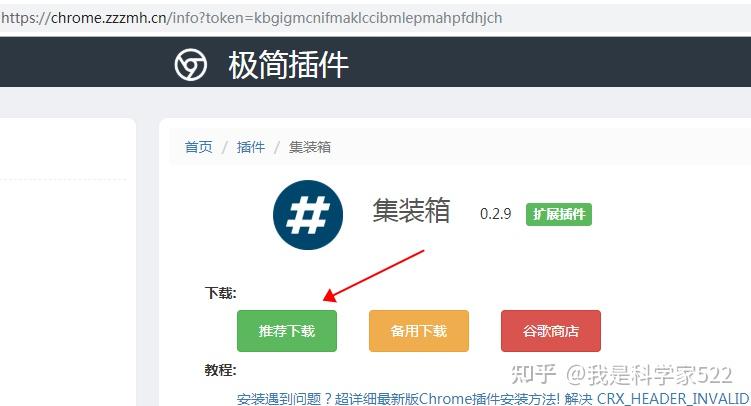Click the red arrow annotation
Screen dimensions: 751x406
click(374, 276)
